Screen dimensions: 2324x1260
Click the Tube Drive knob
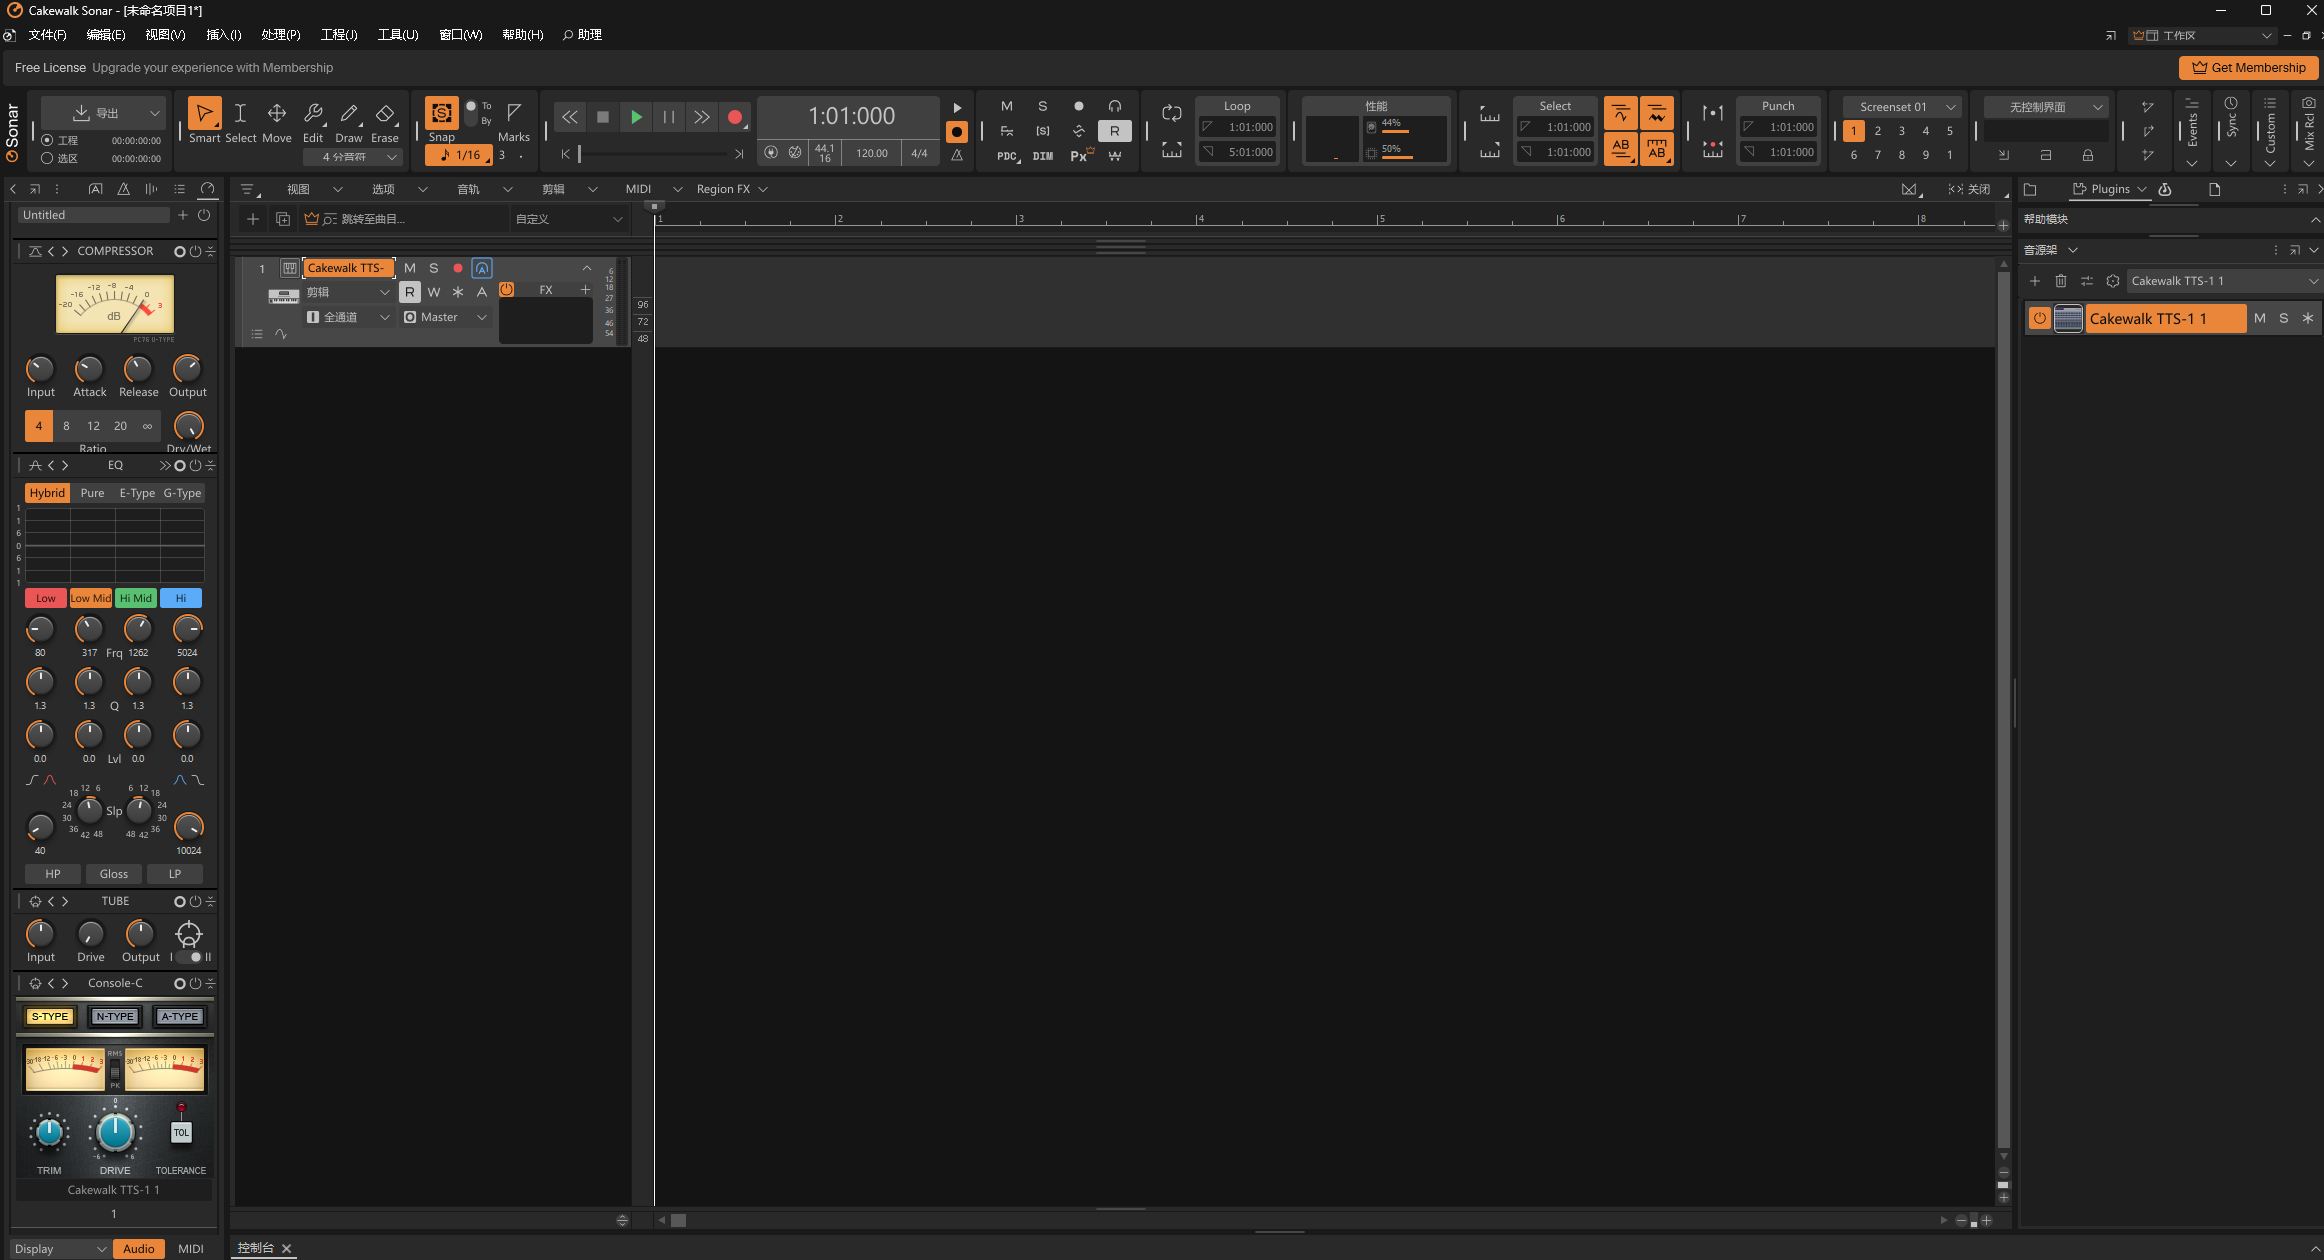[90, 934]
